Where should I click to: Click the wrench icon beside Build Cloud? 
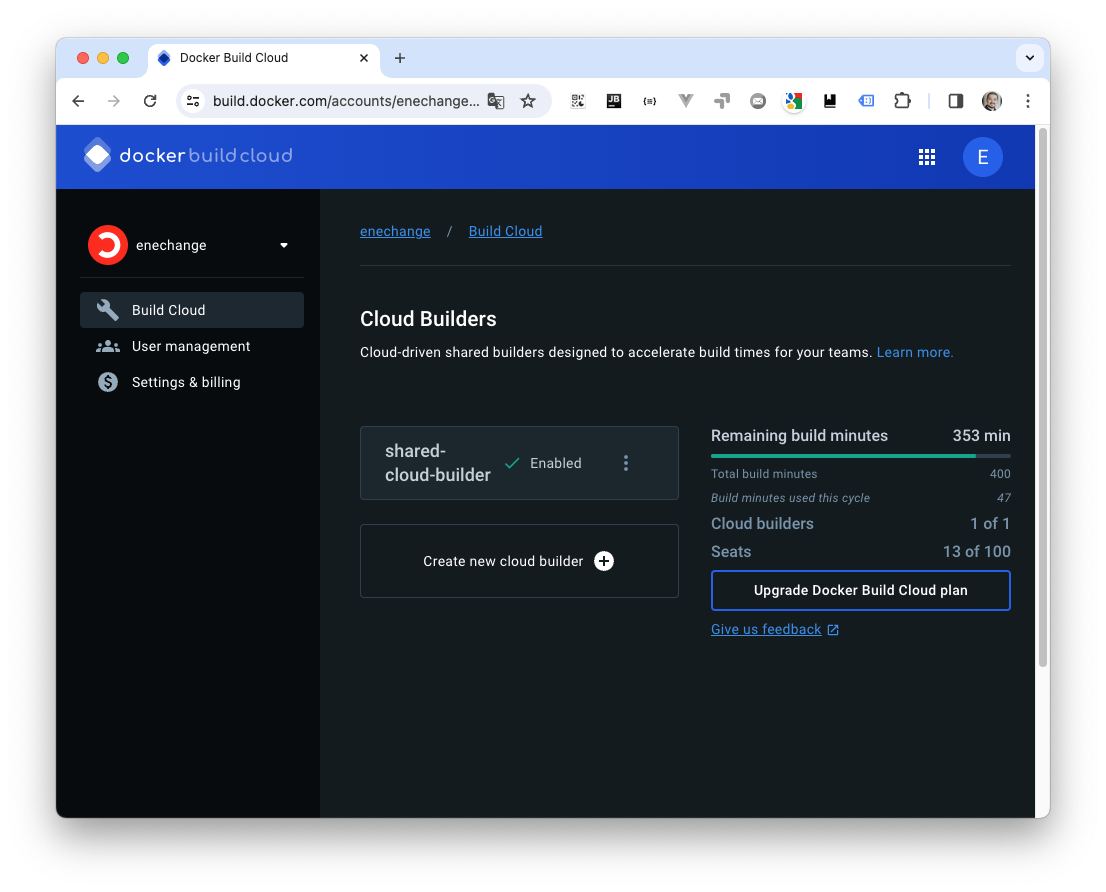(107, 310)
